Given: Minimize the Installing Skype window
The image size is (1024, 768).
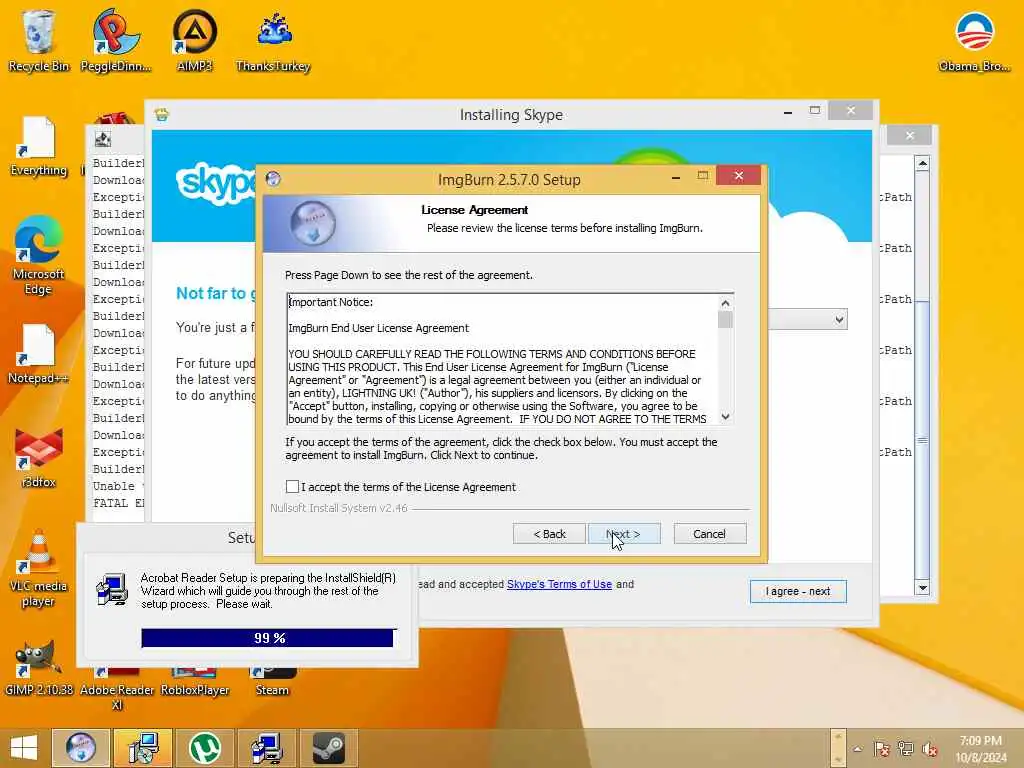Looking at the screenshot, I should coord(788,112).
